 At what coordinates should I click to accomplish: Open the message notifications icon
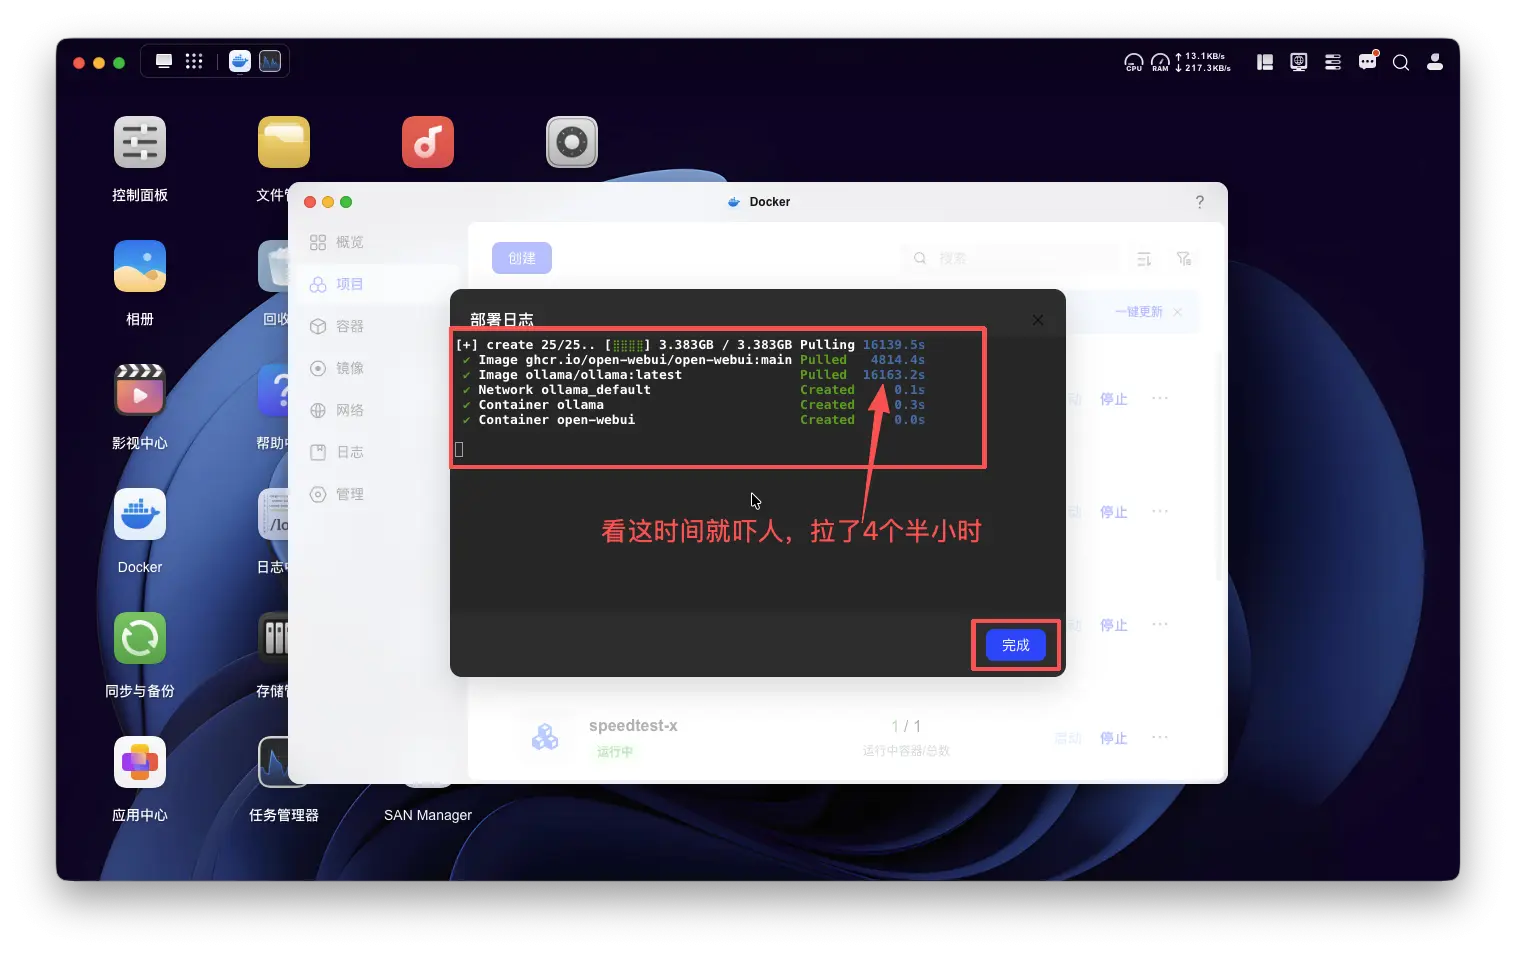pos(1368,62)
